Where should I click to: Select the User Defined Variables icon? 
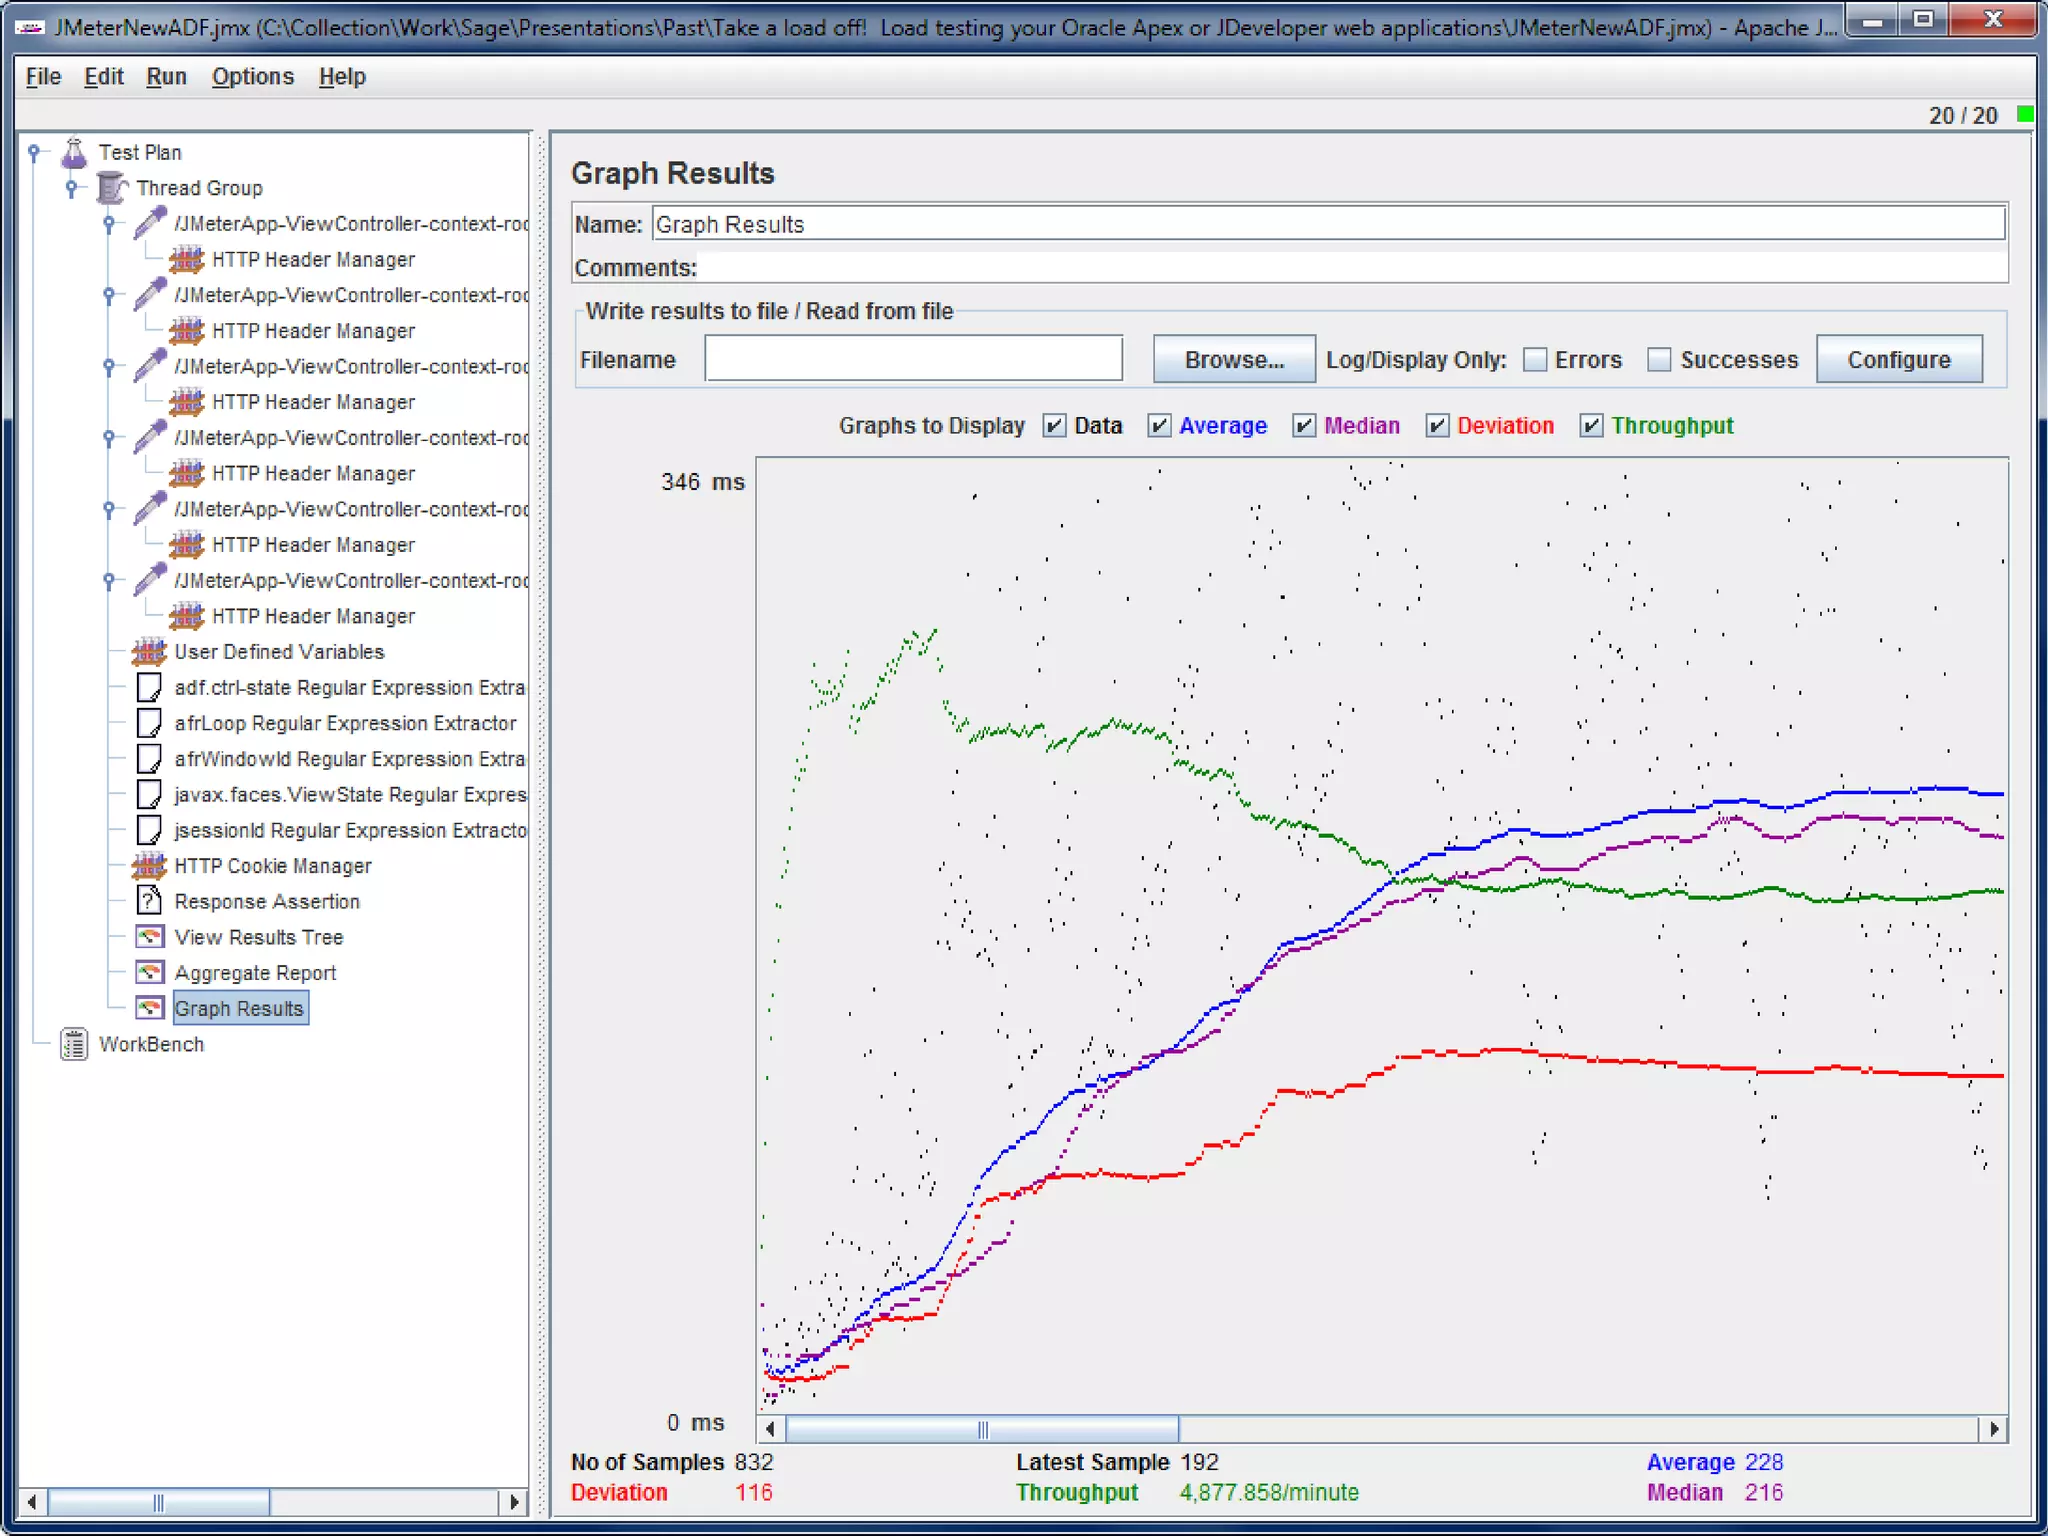[149, 652]
